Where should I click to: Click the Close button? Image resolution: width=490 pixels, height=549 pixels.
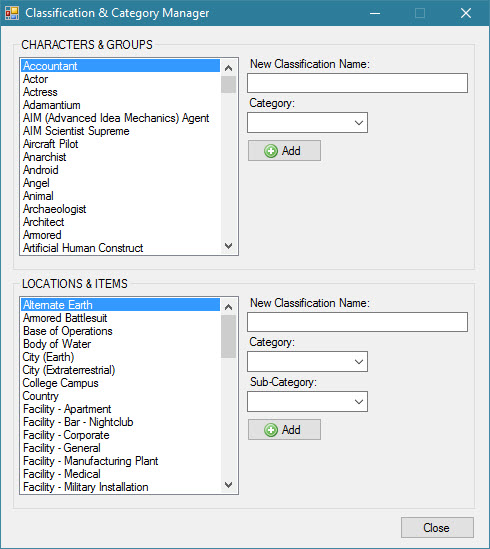(437, 528)
